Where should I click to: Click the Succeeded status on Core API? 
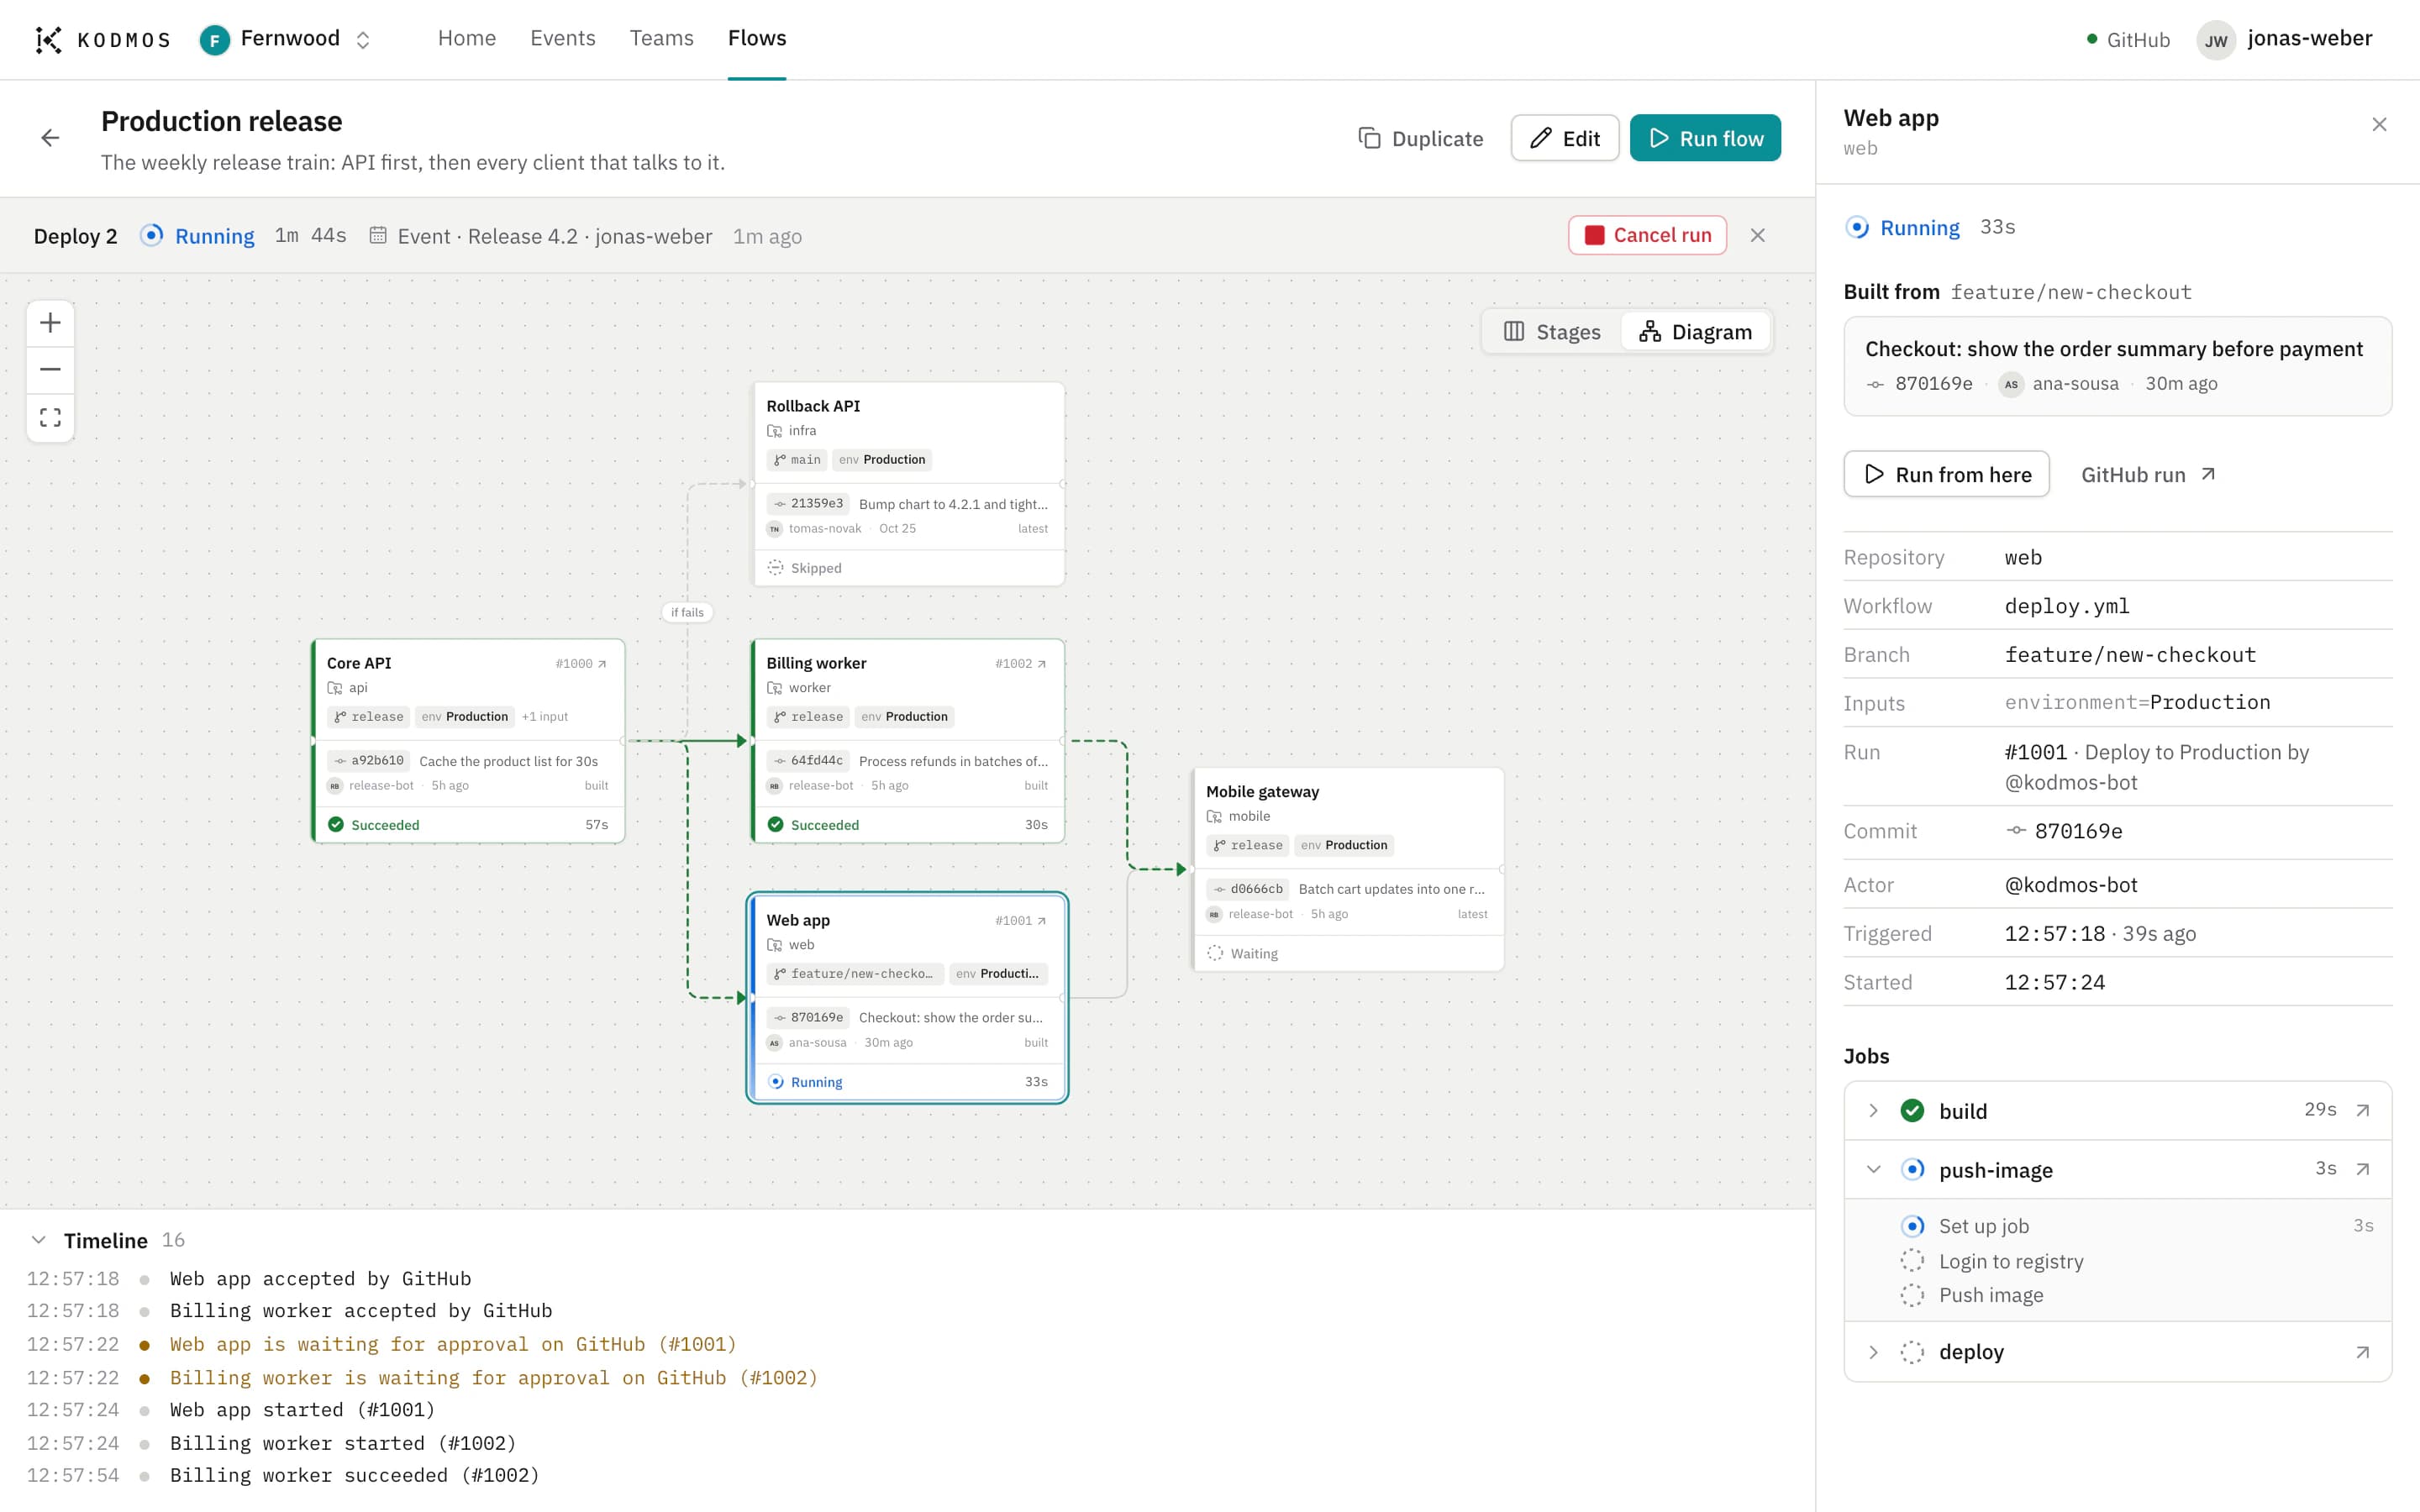click(x=373, y=825)
